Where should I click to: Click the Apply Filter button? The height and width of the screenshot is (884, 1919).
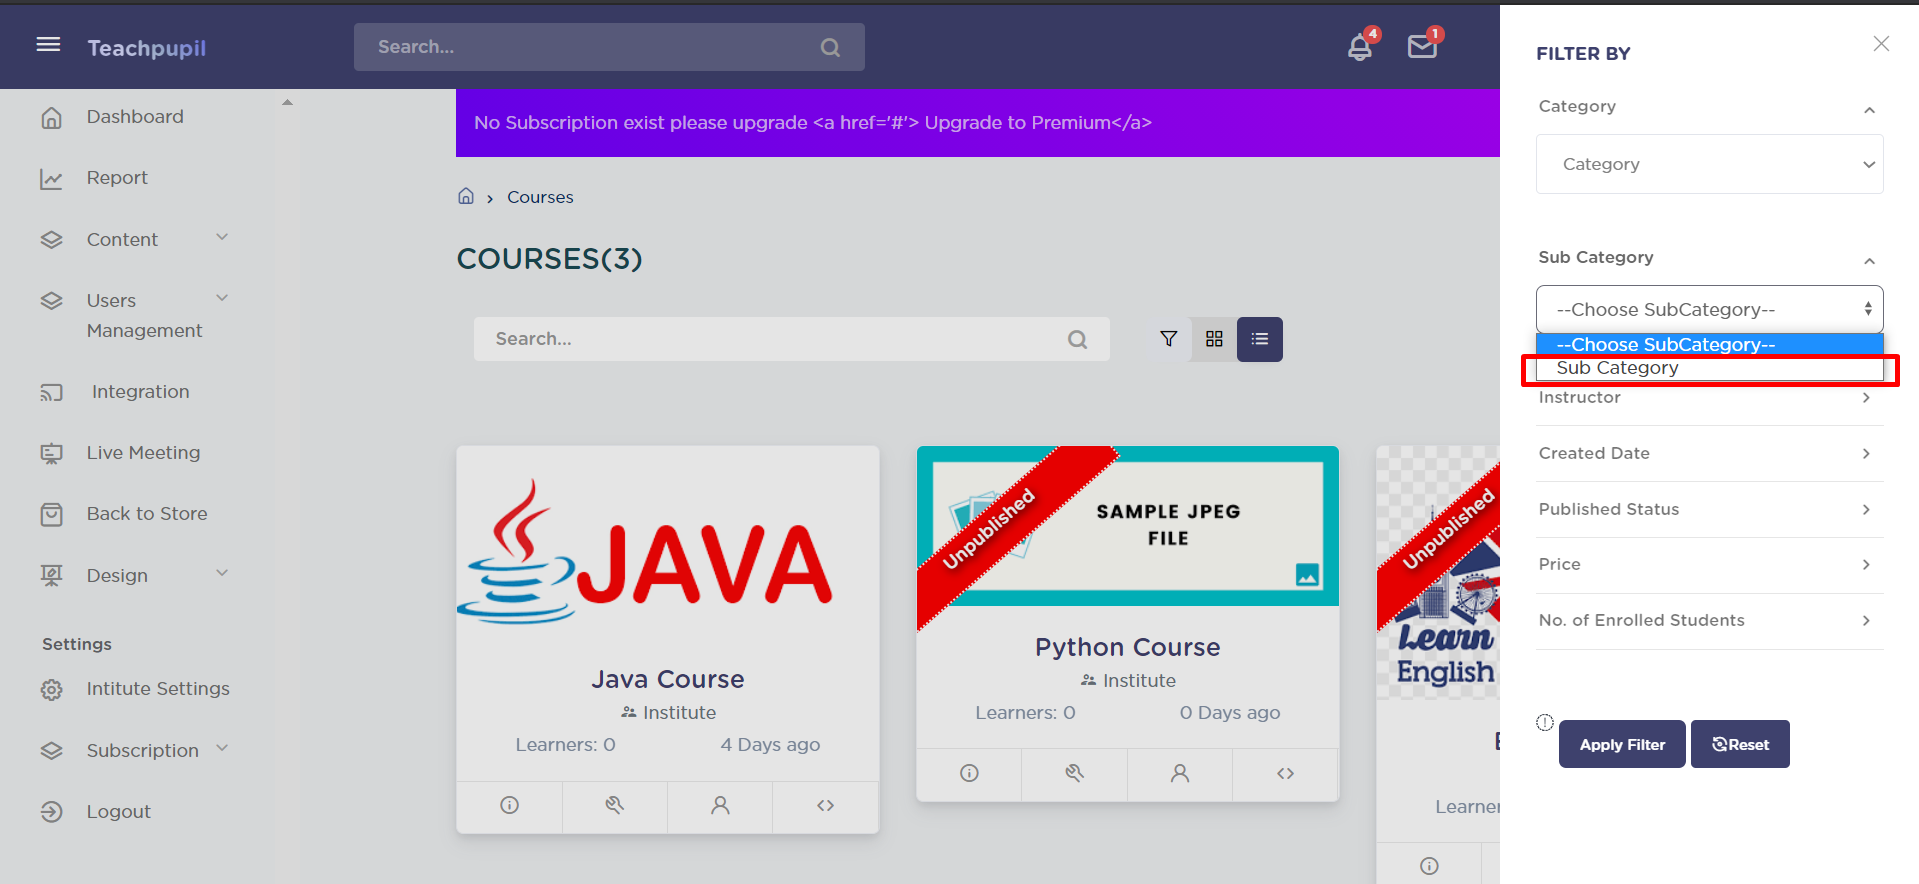[x=1621, y=744]
